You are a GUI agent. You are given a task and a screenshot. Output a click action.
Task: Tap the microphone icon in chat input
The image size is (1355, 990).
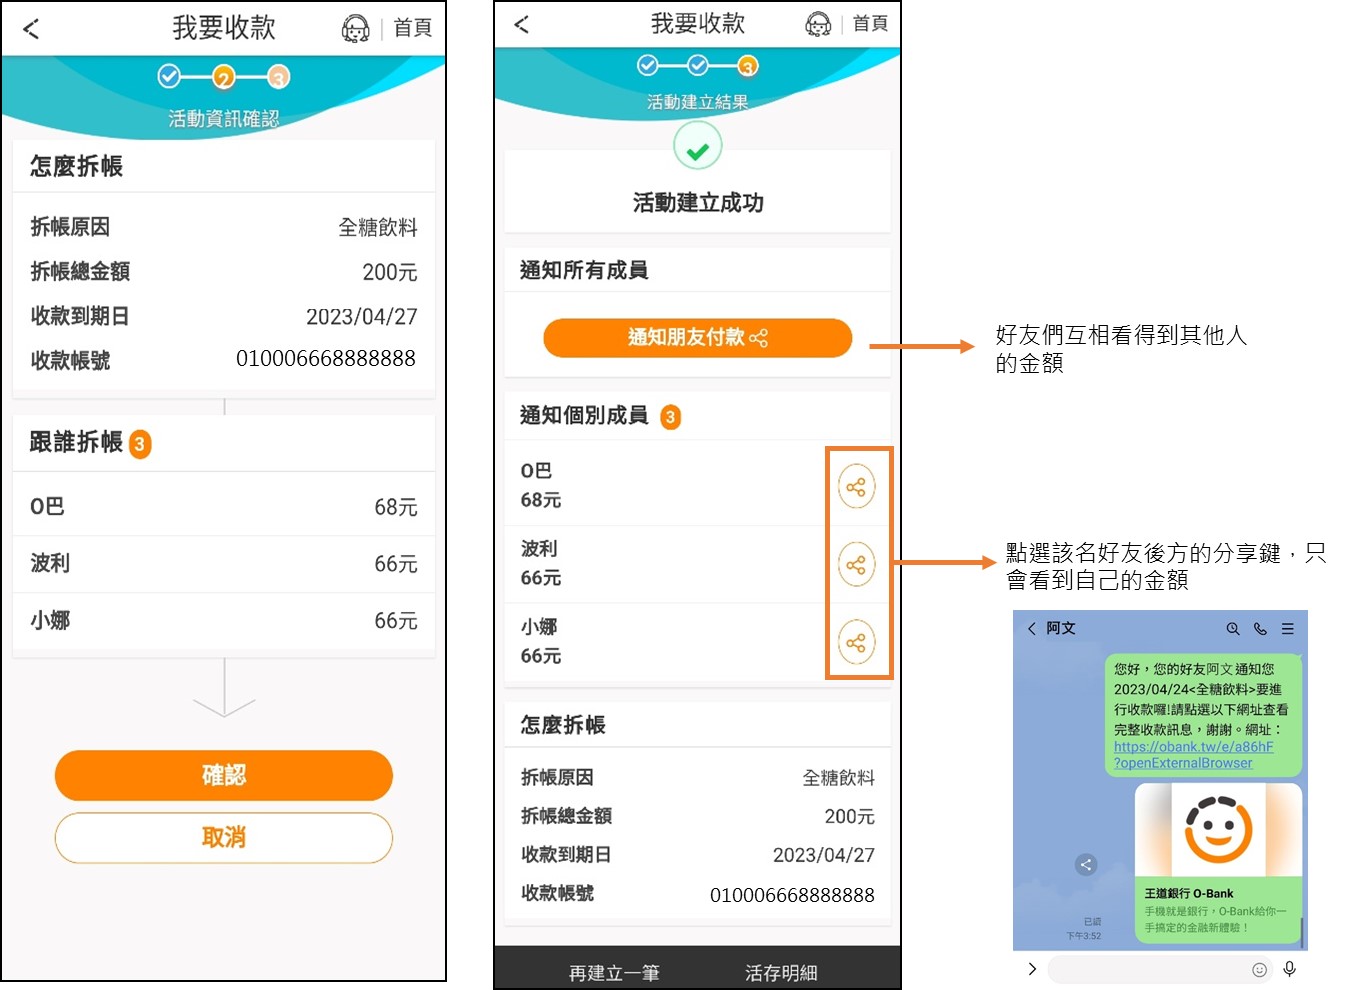(x=1290, y=968)
